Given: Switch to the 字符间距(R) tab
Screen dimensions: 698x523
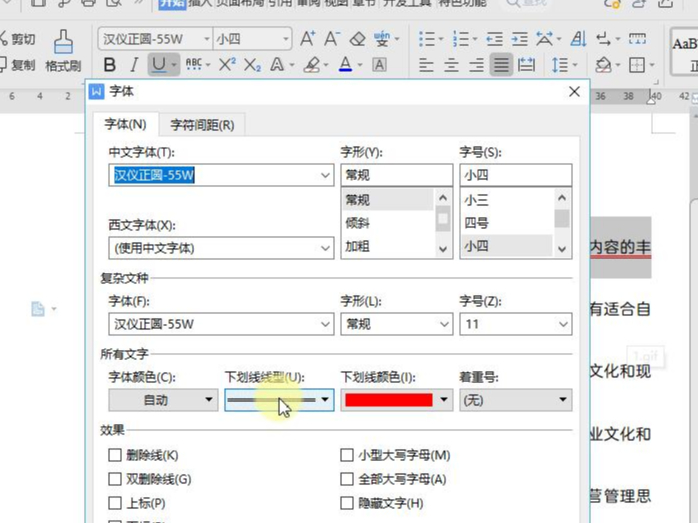Looking at the screenshot, I should pyautogui.click(x=202, y=125).
